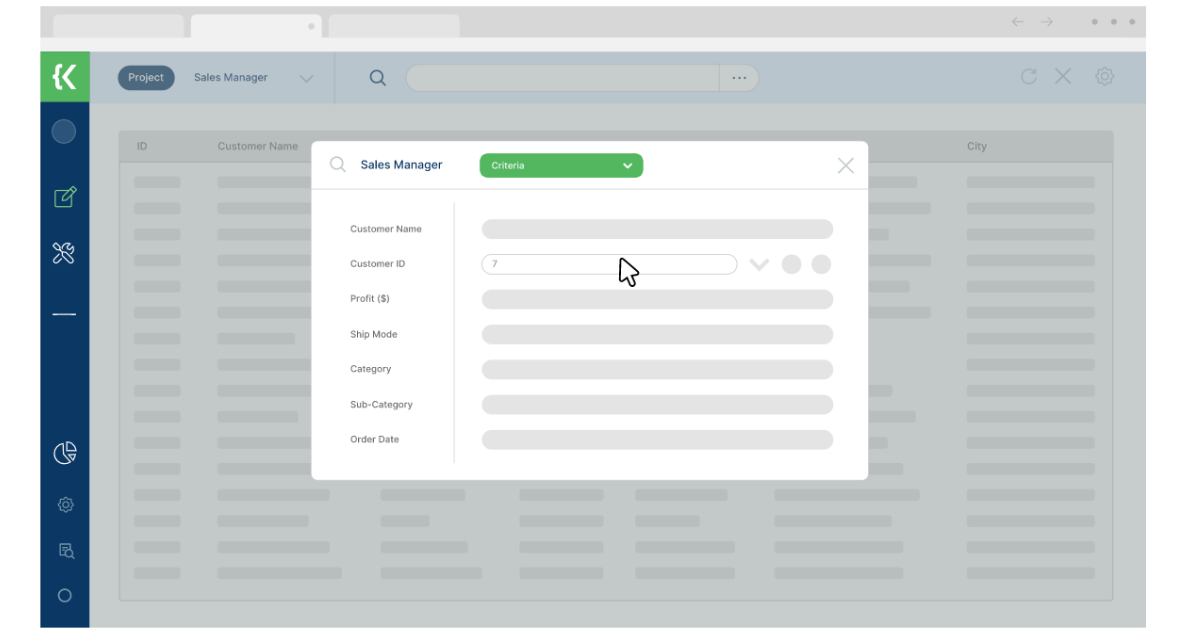This screenshot has height=628, width=1200.
Task: Click the Customer Name field
Action: [657, 229]
